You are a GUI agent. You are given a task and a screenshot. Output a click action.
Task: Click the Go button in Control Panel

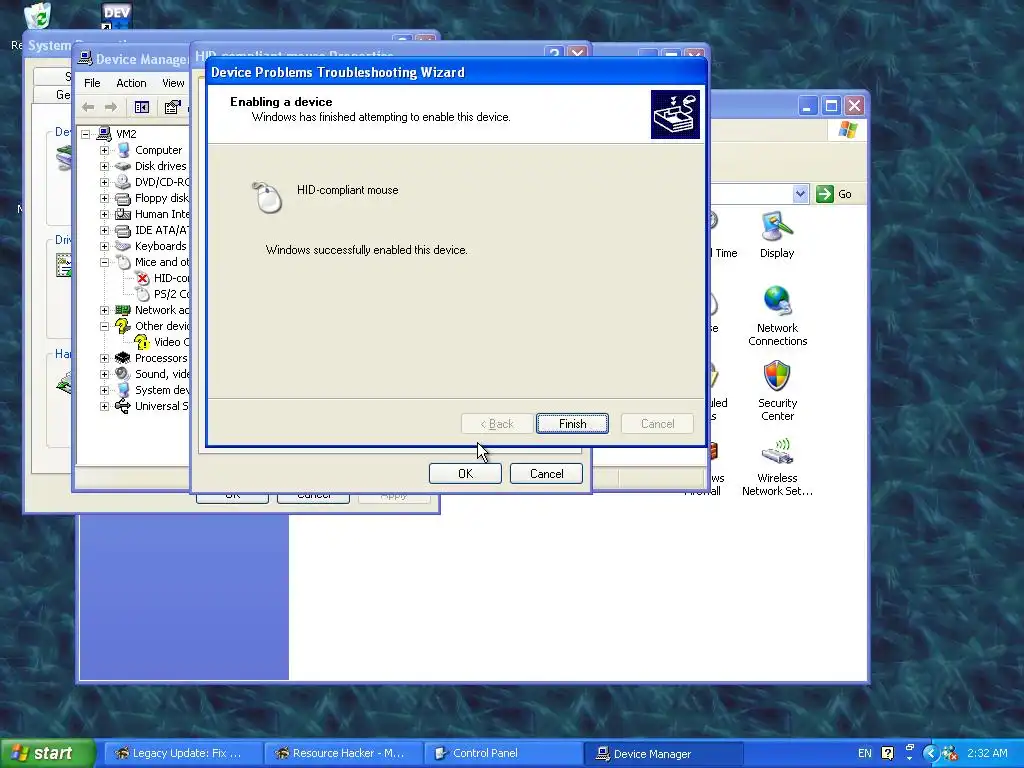tap(835, 194)
